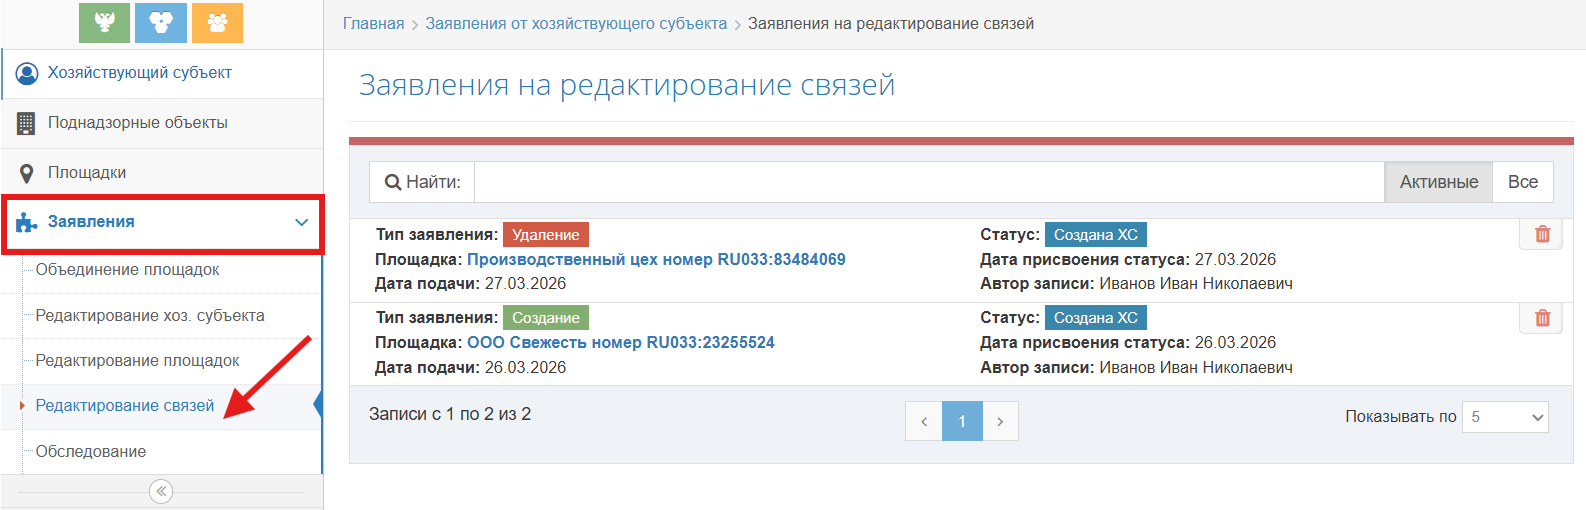
Task: Collapse the sidebar with double-arrow button
Action: tap(161, 491)
